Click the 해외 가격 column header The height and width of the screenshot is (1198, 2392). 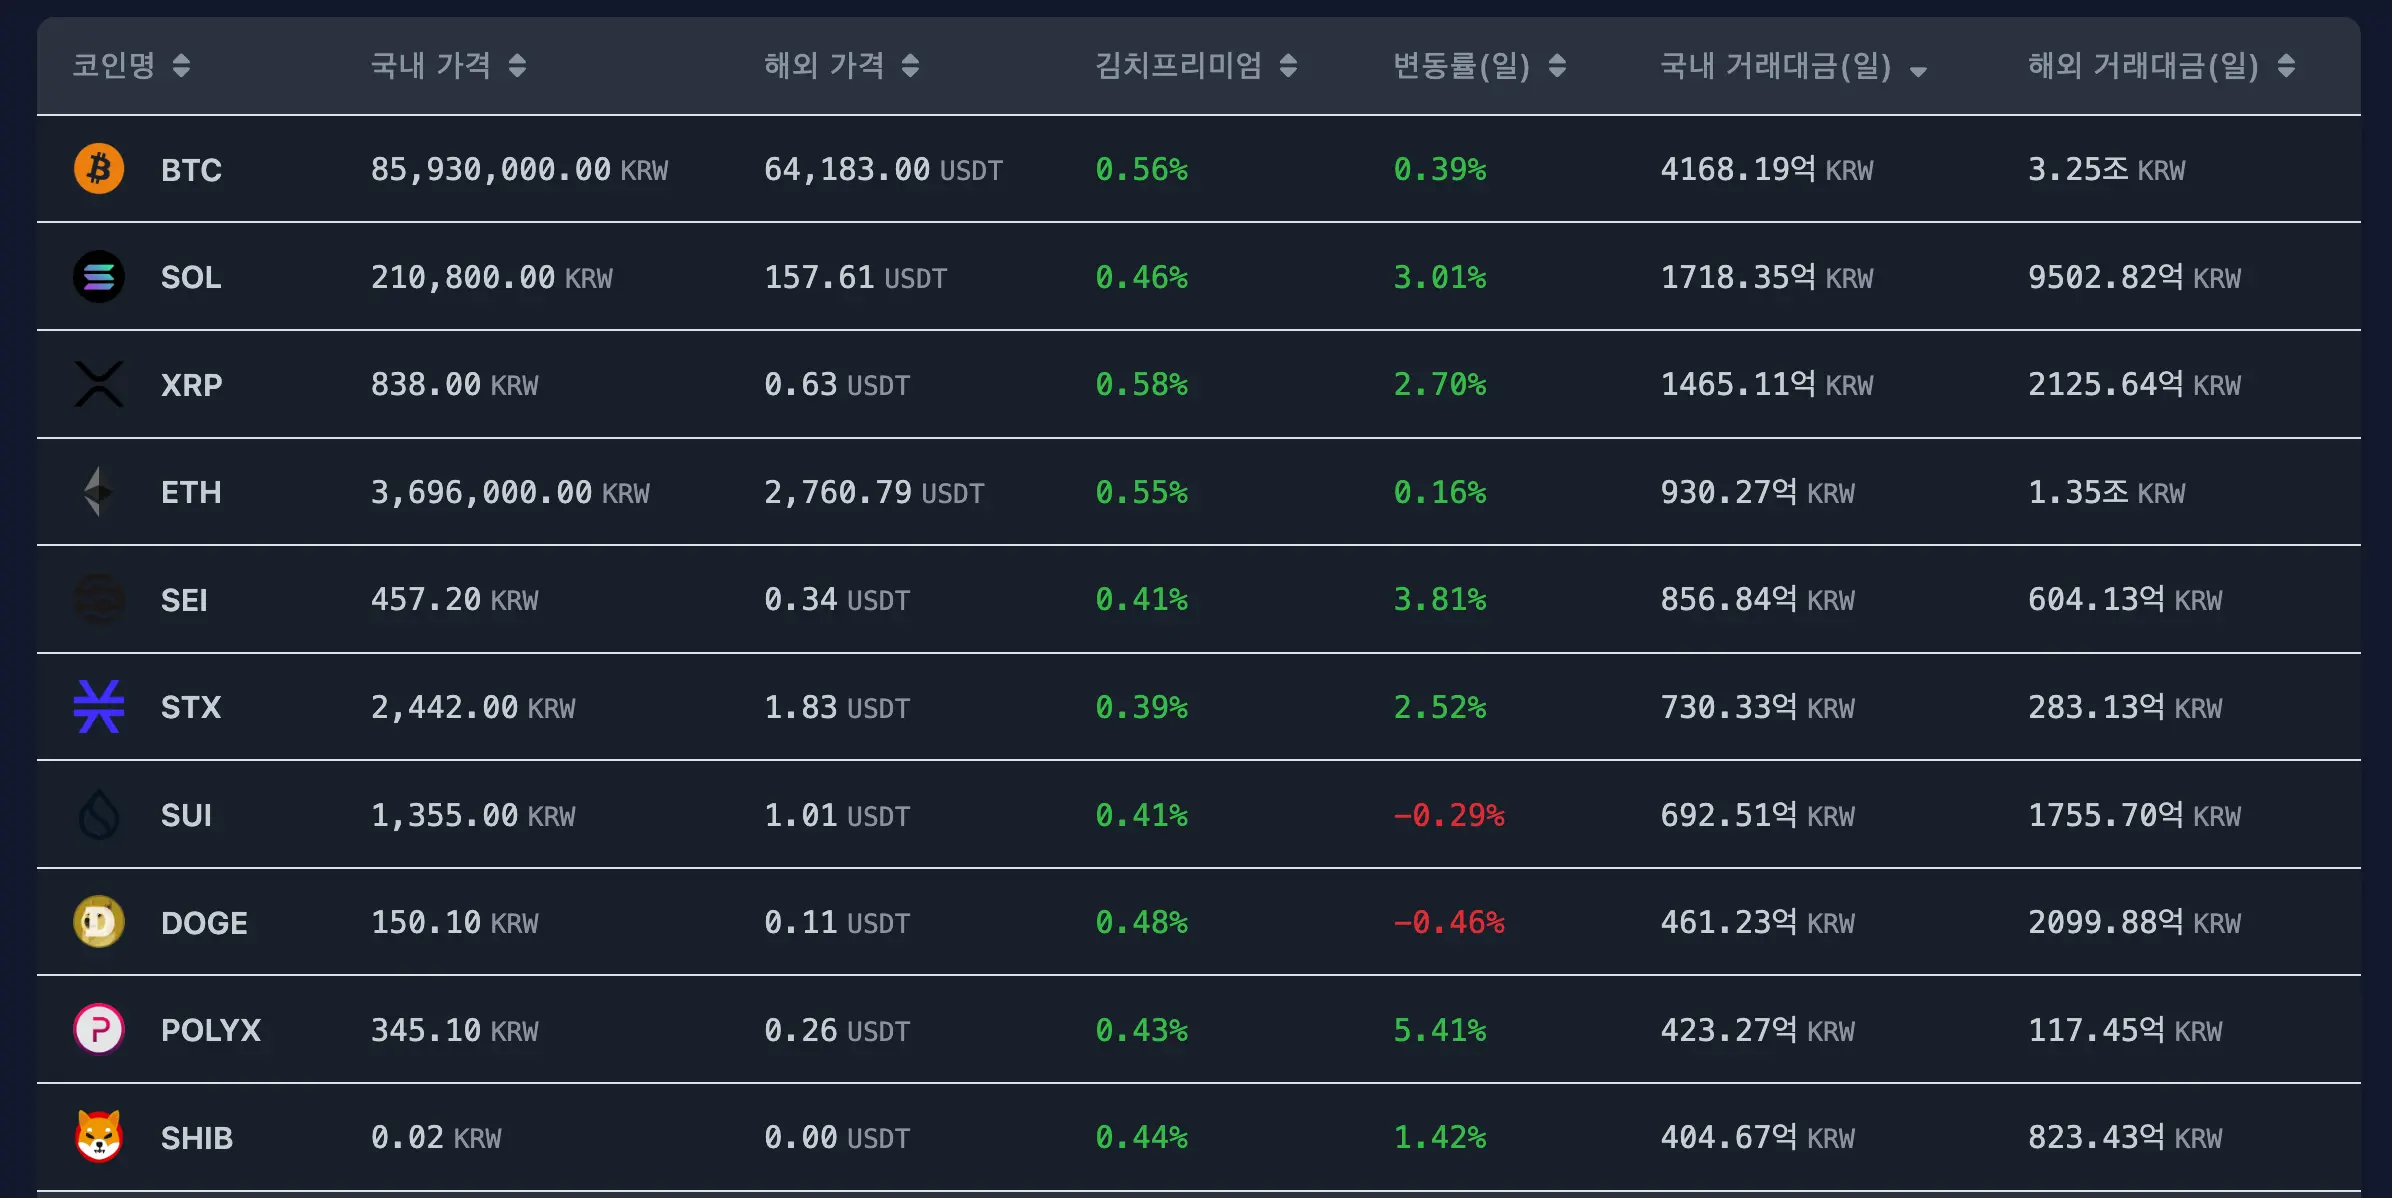(824, 66)
